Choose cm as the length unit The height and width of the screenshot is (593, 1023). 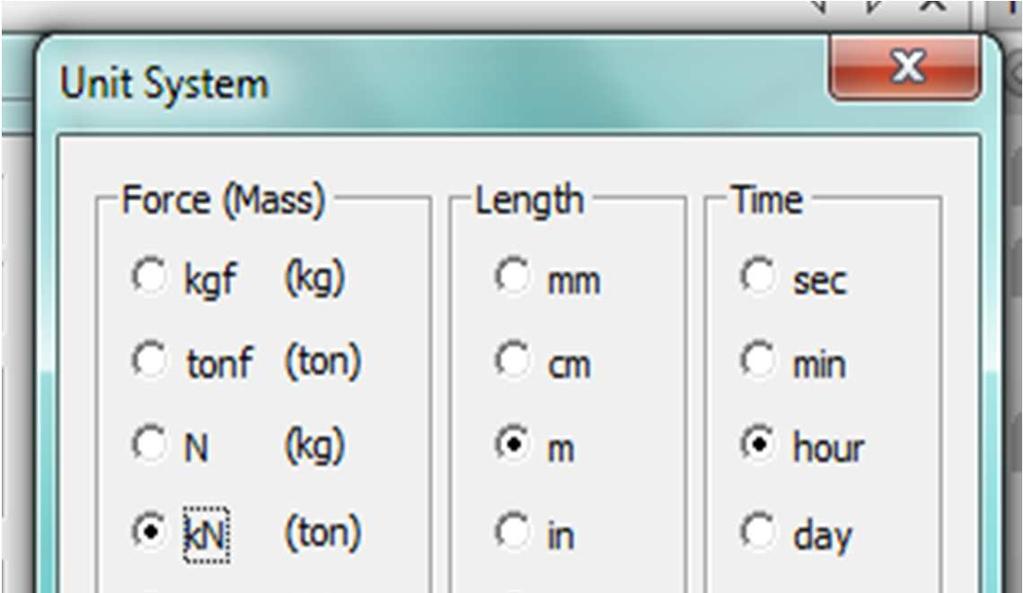pyautogui.click(x=513, y=359)
